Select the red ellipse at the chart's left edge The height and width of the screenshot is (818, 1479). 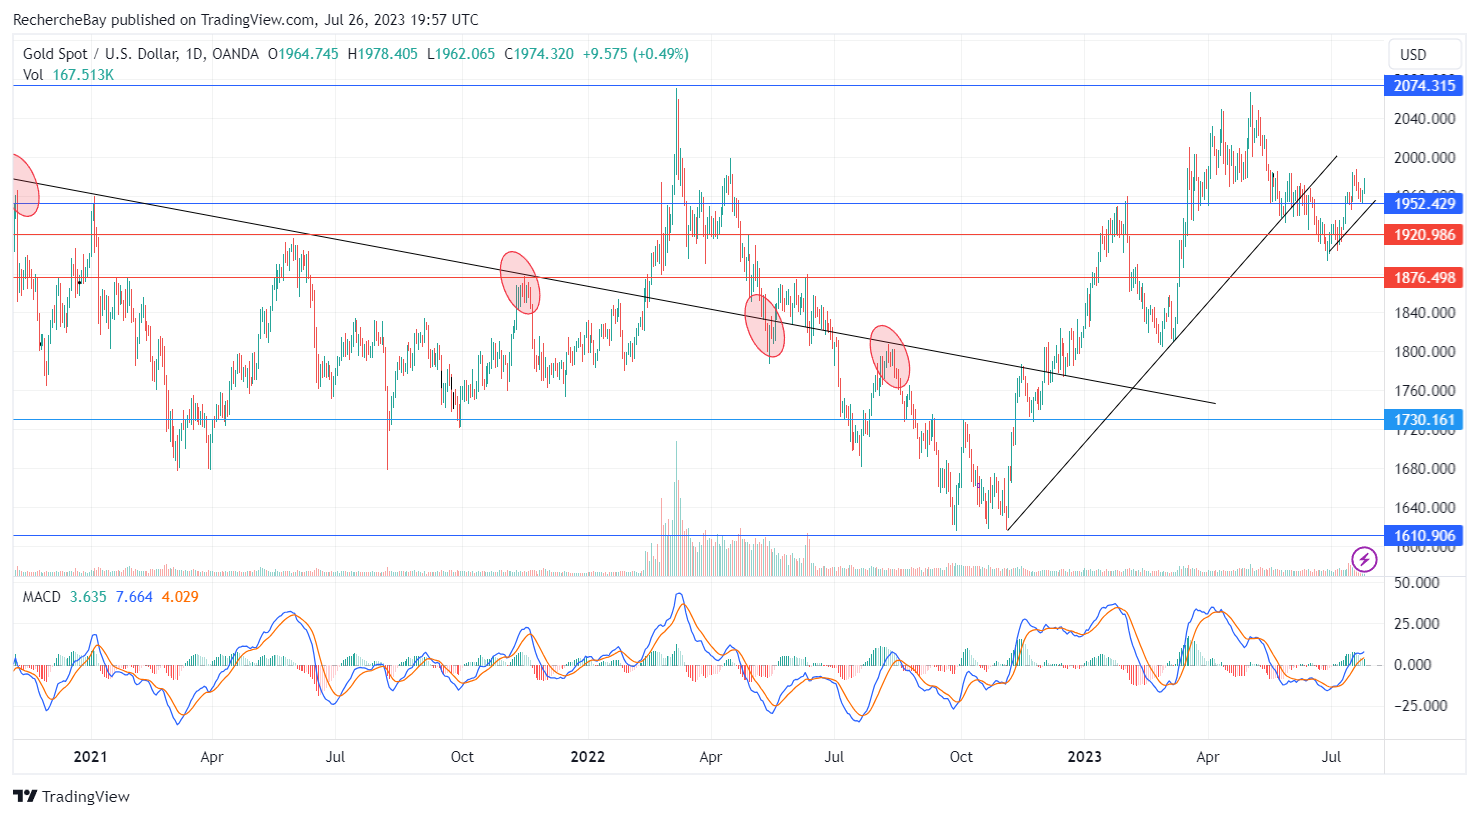pyautogui.click(x=24, y=186)
